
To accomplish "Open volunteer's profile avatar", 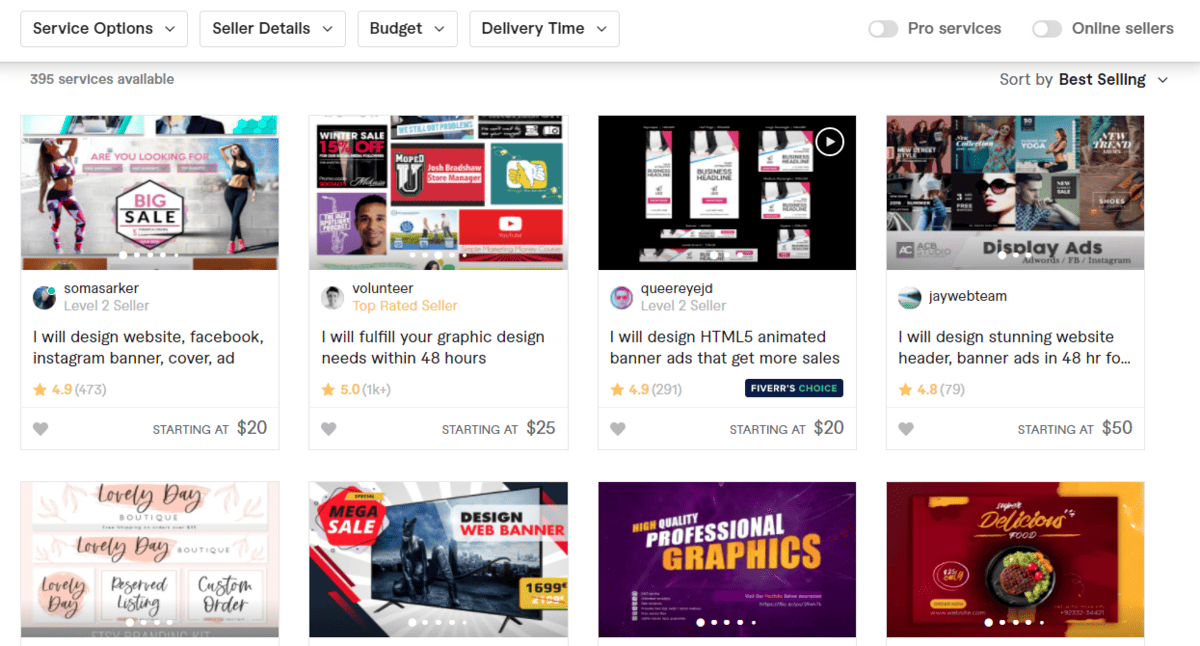I will 333,297.
